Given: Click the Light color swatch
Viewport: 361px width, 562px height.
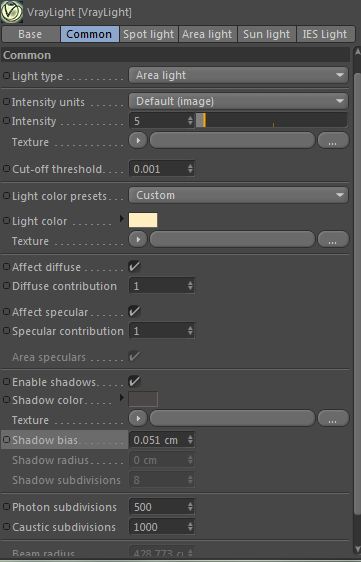Looking at the screenshot, I should click(x=143, y=220).
